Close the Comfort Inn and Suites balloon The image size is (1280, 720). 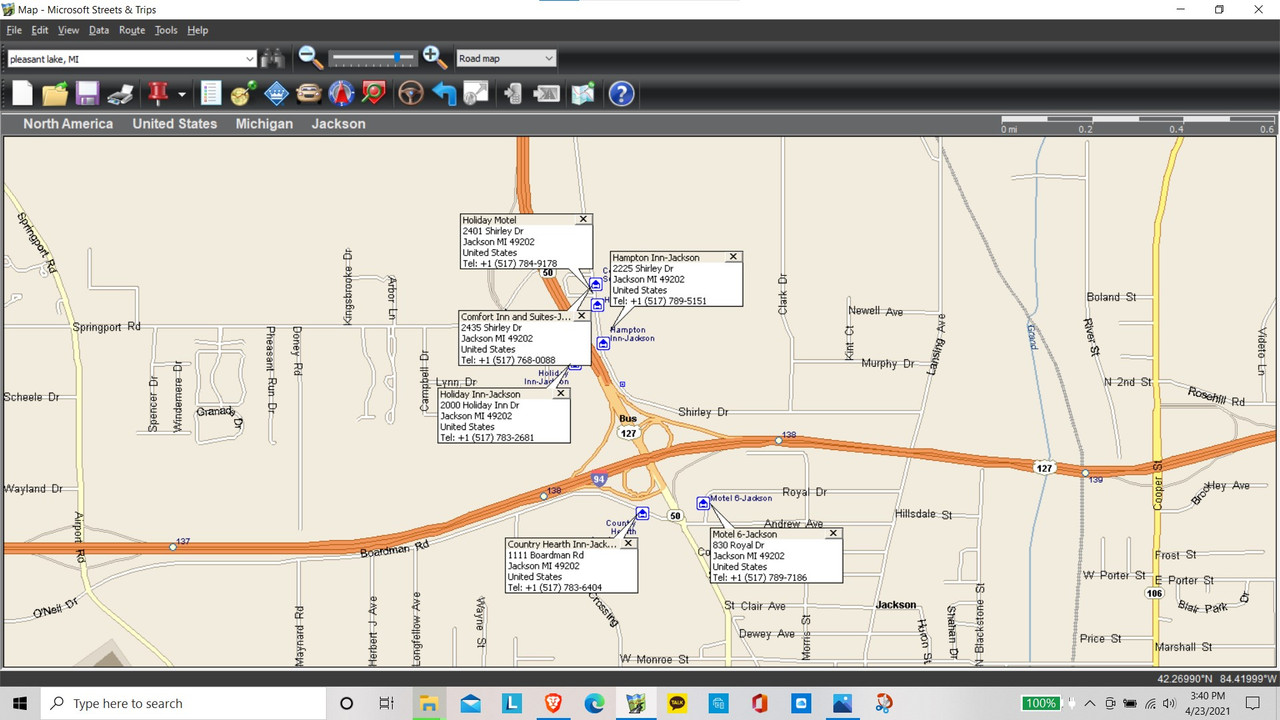581,316
